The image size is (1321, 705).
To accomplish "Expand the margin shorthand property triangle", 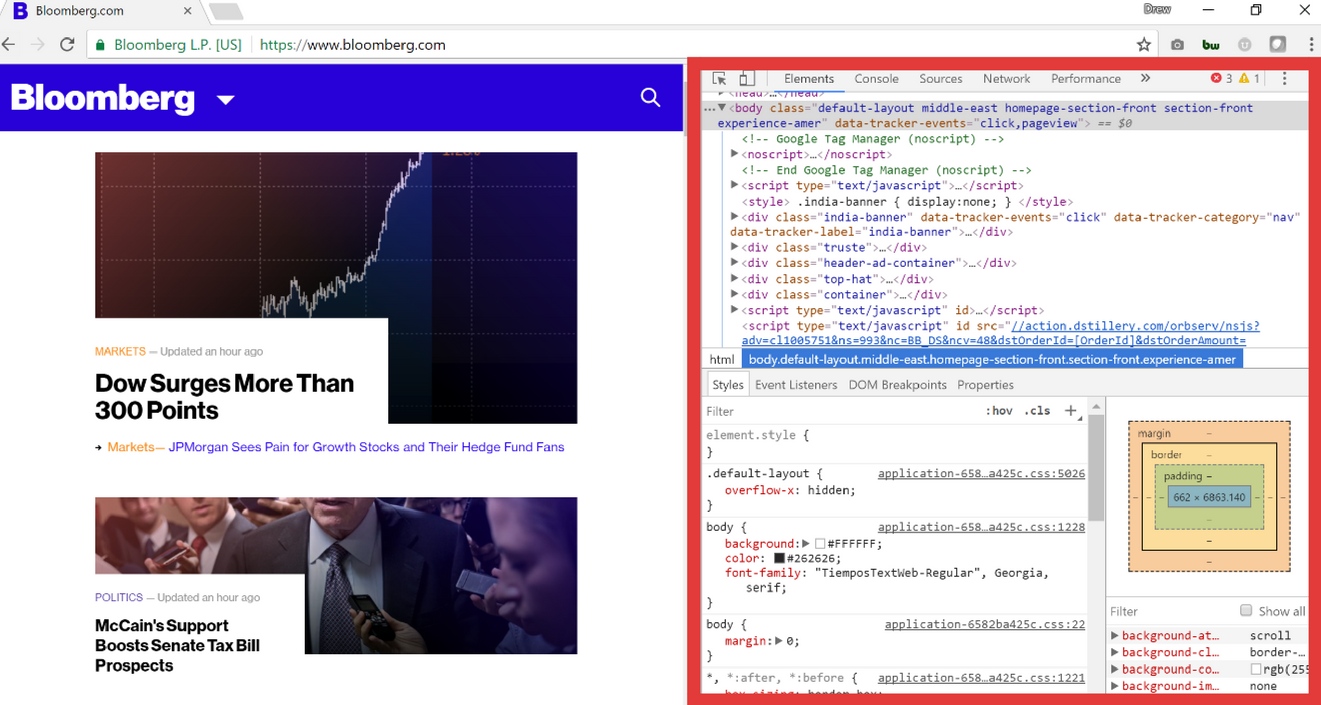I will [778, 640].
